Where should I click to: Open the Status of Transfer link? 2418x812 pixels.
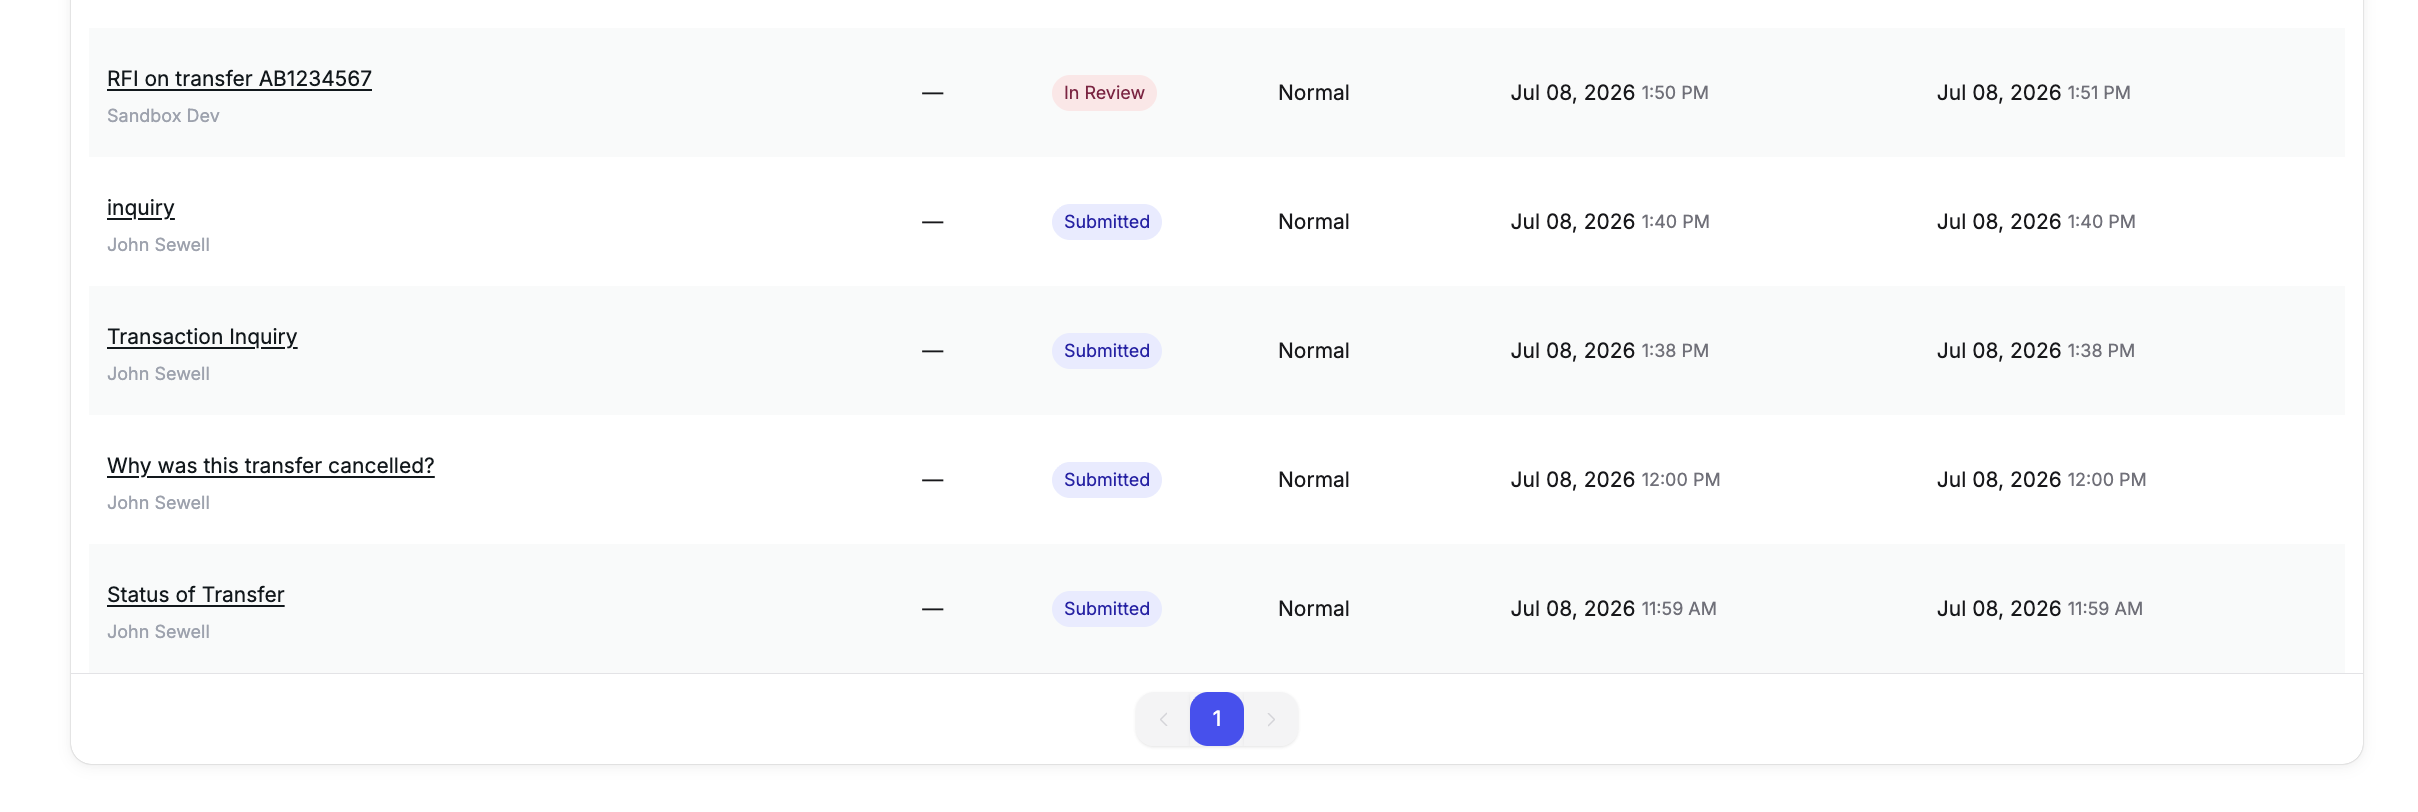click(x=196, y=595)
